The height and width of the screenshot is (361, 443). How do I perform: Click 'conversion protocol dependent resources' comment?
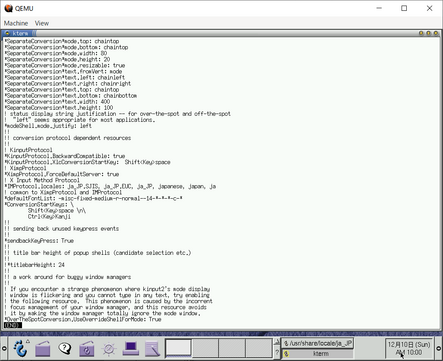(x=72, y=138)
